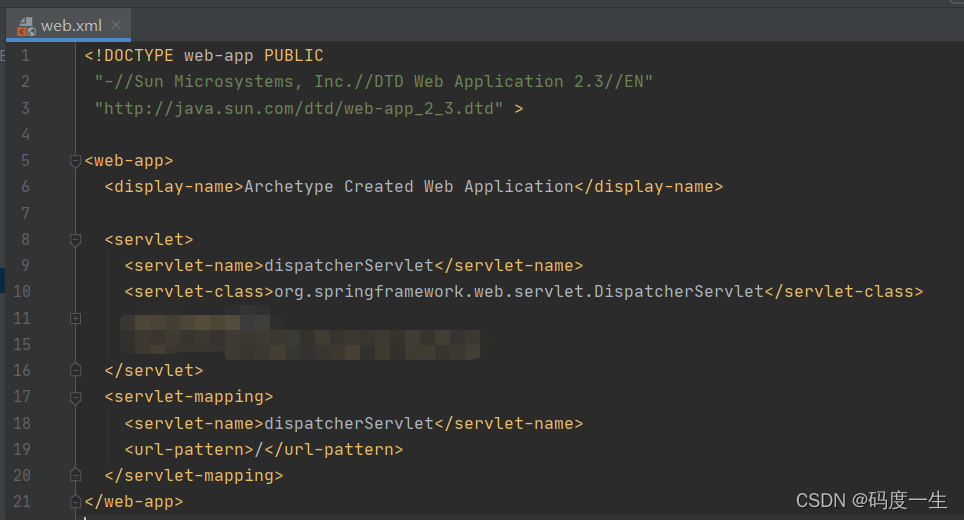Click the url-pattern slash value on line 19
Image resolution: width=964 pixels, height=520 pixels.
[x=259, y=450]
